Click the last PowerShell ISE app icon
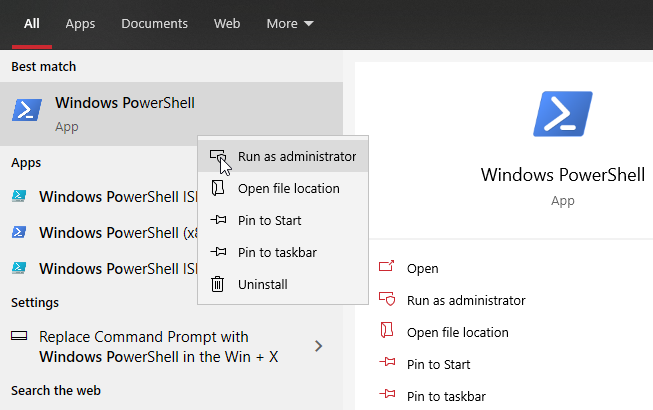This screenshot has height=410, width=653. tap(19, 268)
